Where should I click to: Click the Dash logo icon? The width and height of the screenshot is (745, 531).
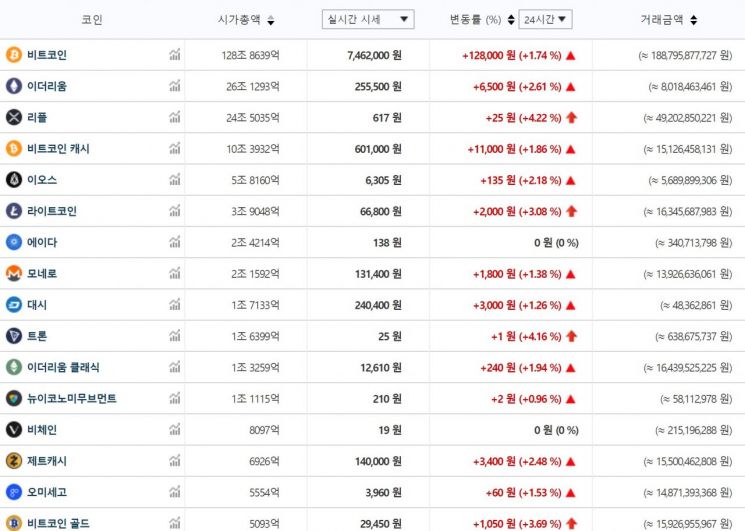14,304
